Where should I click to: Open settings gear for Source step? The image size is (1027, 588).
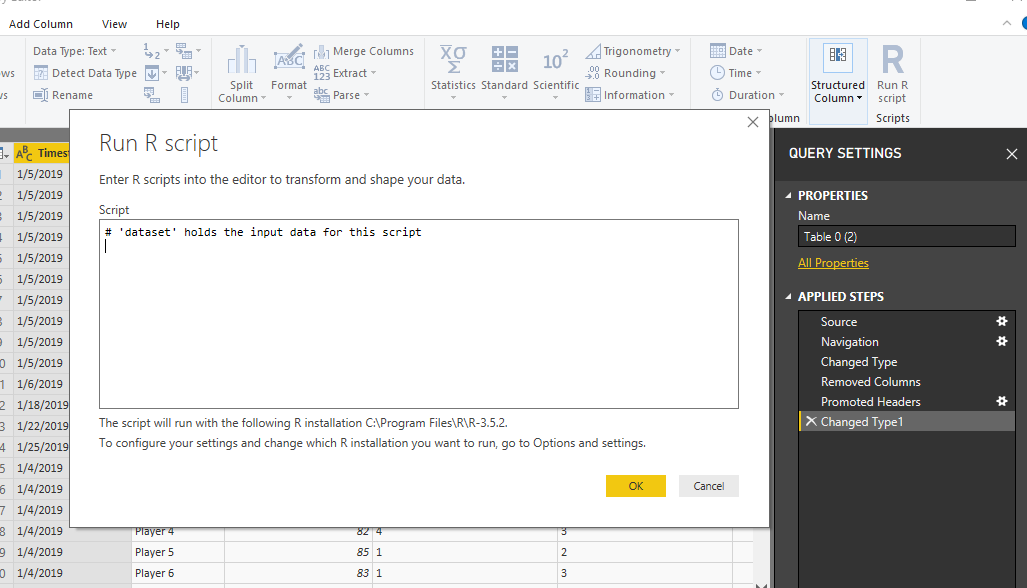(1001, 322)
